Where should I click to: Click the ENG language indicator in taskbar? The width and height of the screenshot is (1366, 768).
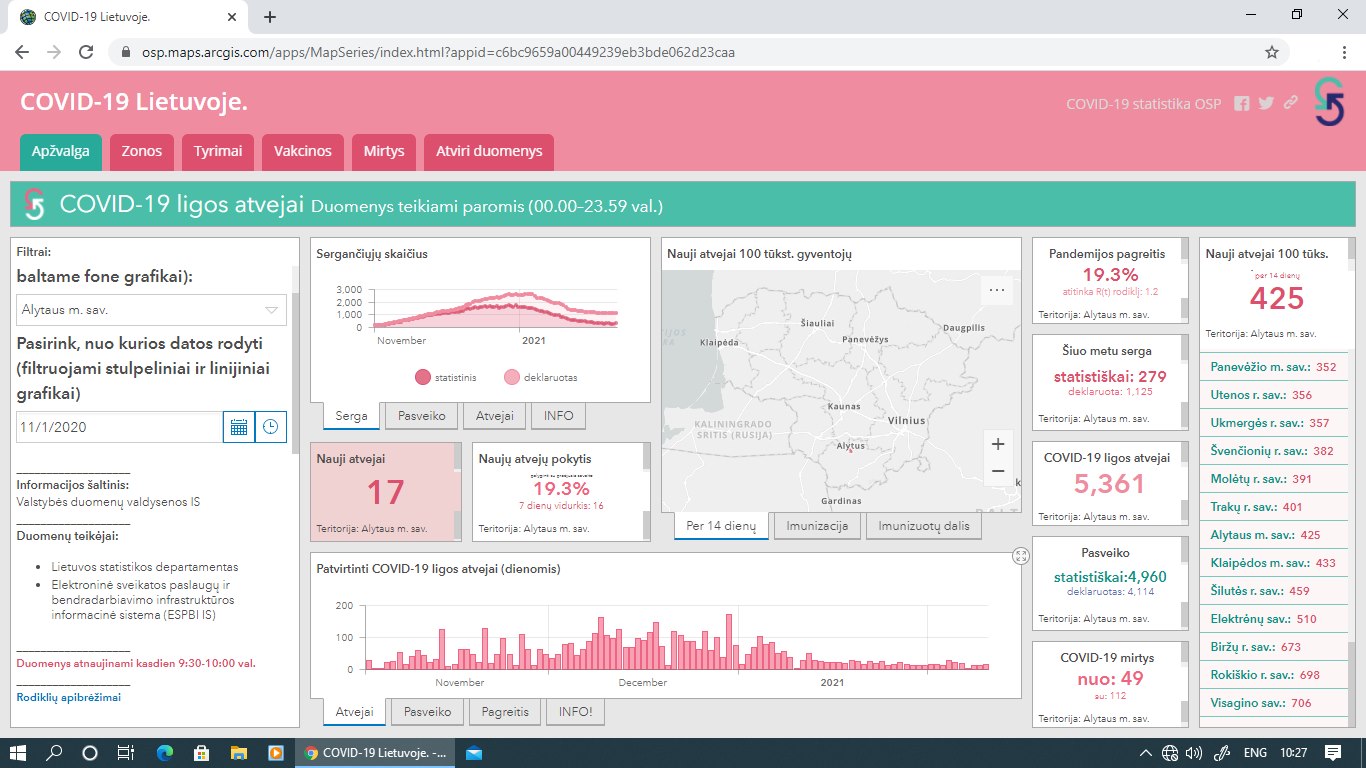pos(1255,753)
